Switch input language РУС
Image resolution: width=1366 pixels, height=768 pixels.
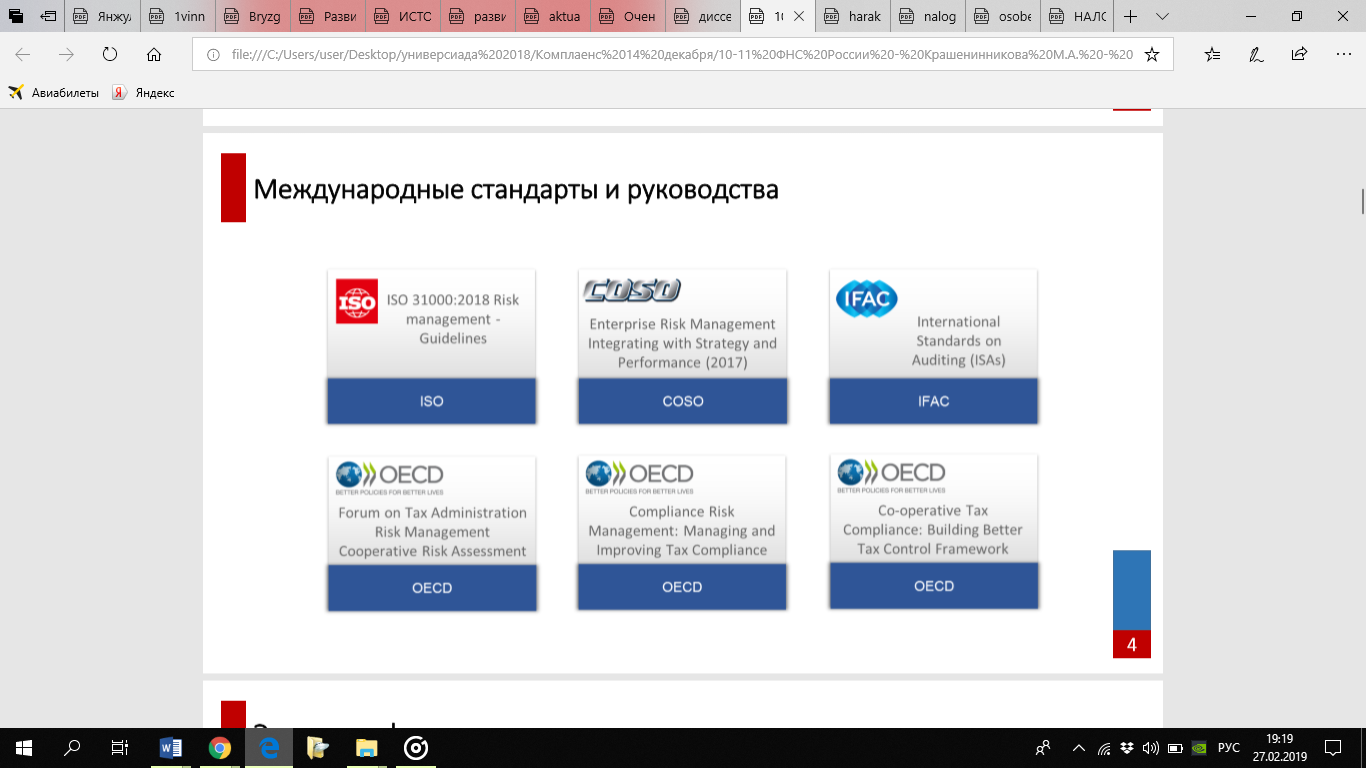pyautogui.click(x=1229, y=747)
